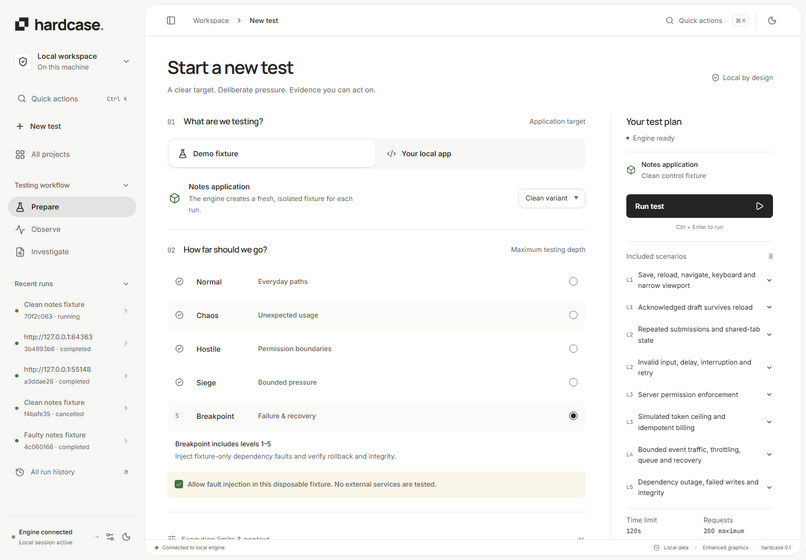Screen dimensions: 806x560
Task: Open run 3b4893b6 completed
Action: [72, 343]
